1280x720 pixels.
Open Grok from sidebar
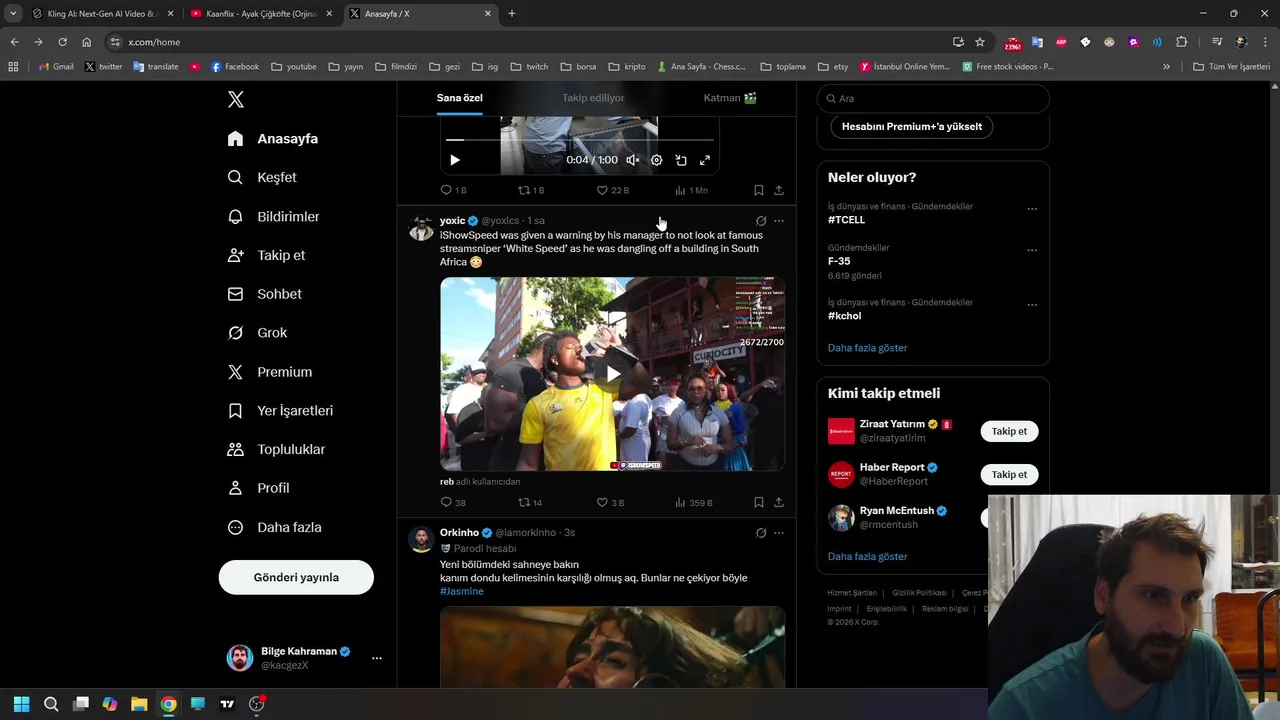pos(258,333)
